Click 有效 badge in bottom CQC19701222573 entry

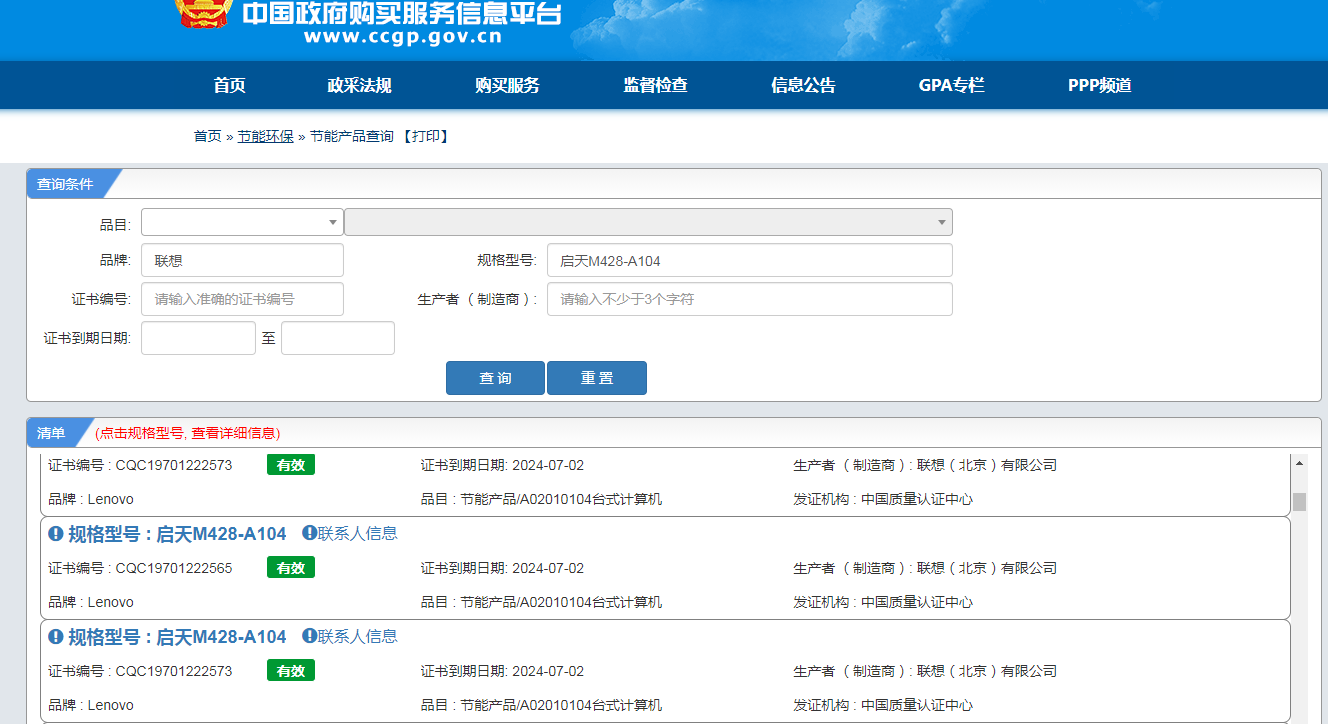click(291, 671)
